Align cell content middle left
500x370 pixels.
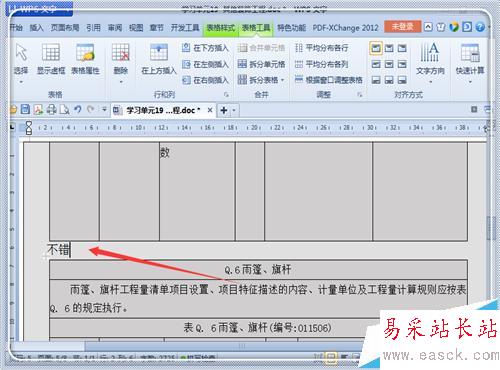click(x=376, y=64)
